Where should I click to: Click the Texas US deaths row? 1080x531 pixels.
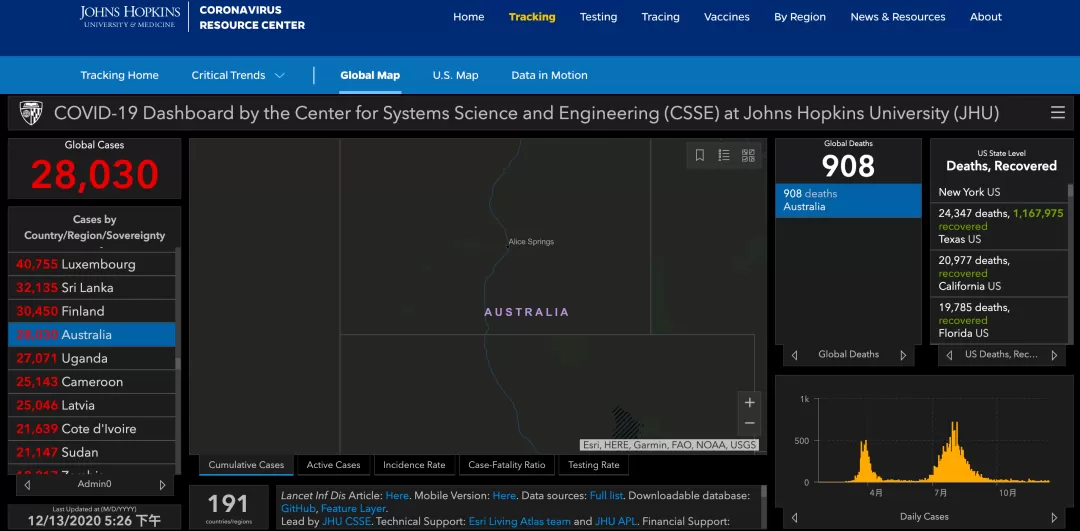(999, 227)
